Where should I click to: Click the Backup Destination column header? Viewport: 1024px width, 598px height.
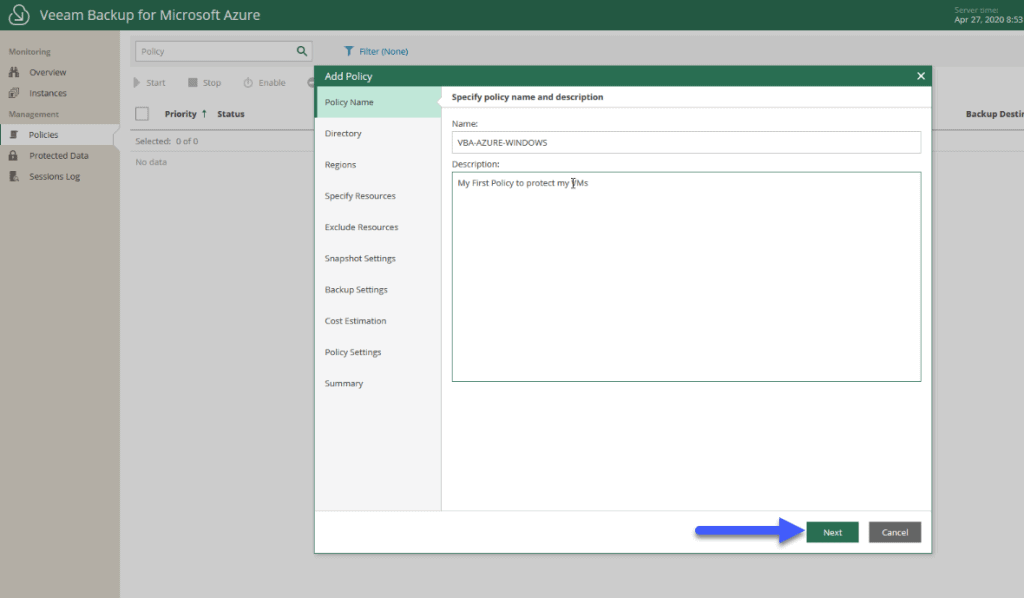995,114
